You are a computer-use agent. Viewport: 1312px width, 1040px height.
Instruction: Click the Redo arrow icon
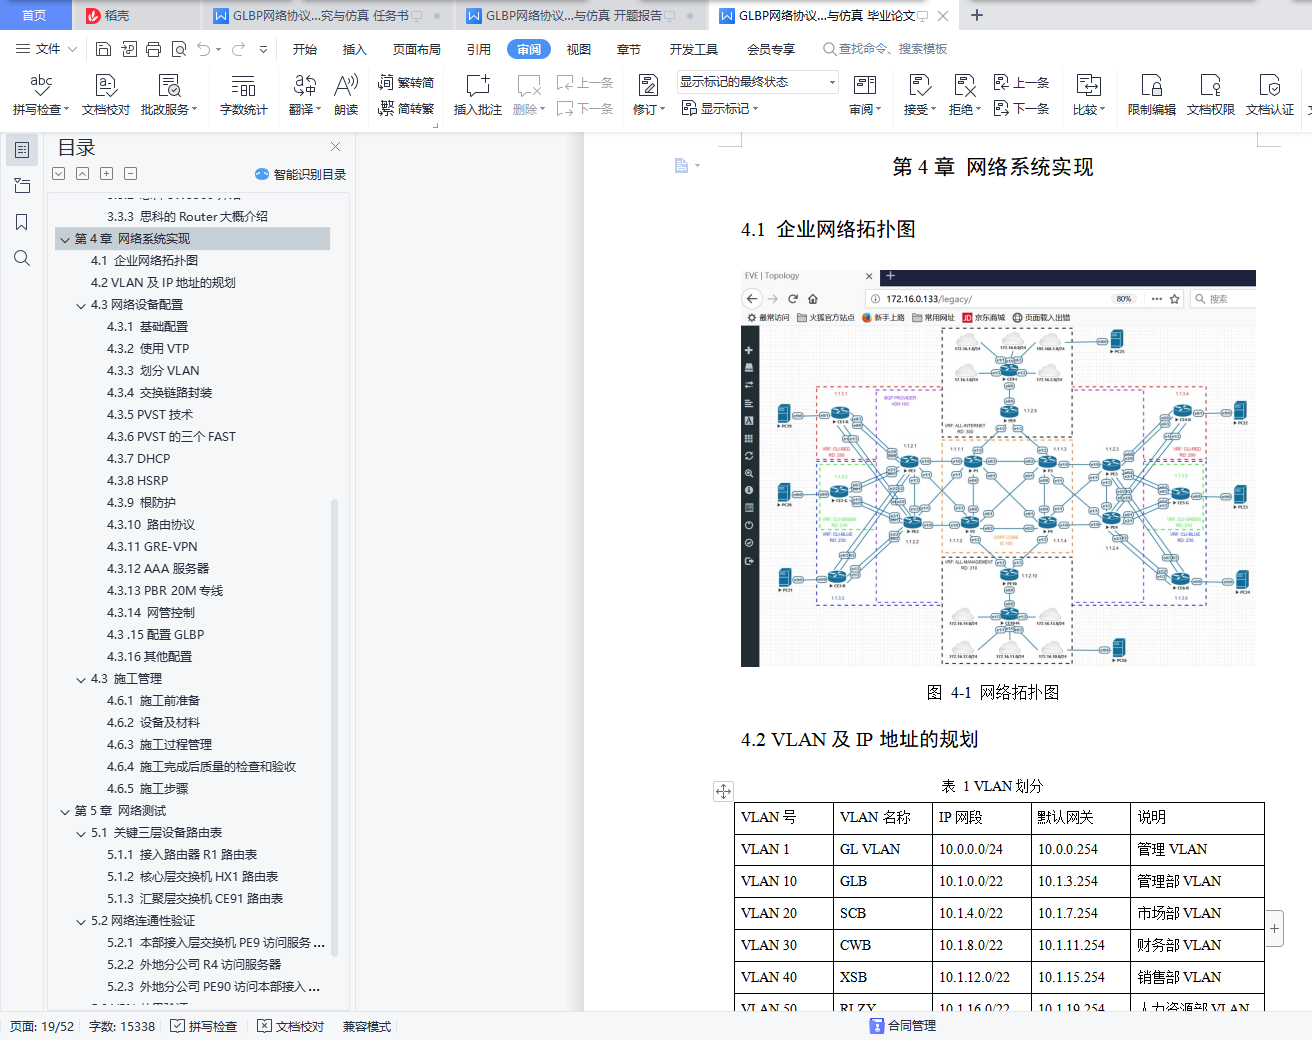[x=238, y=49]
